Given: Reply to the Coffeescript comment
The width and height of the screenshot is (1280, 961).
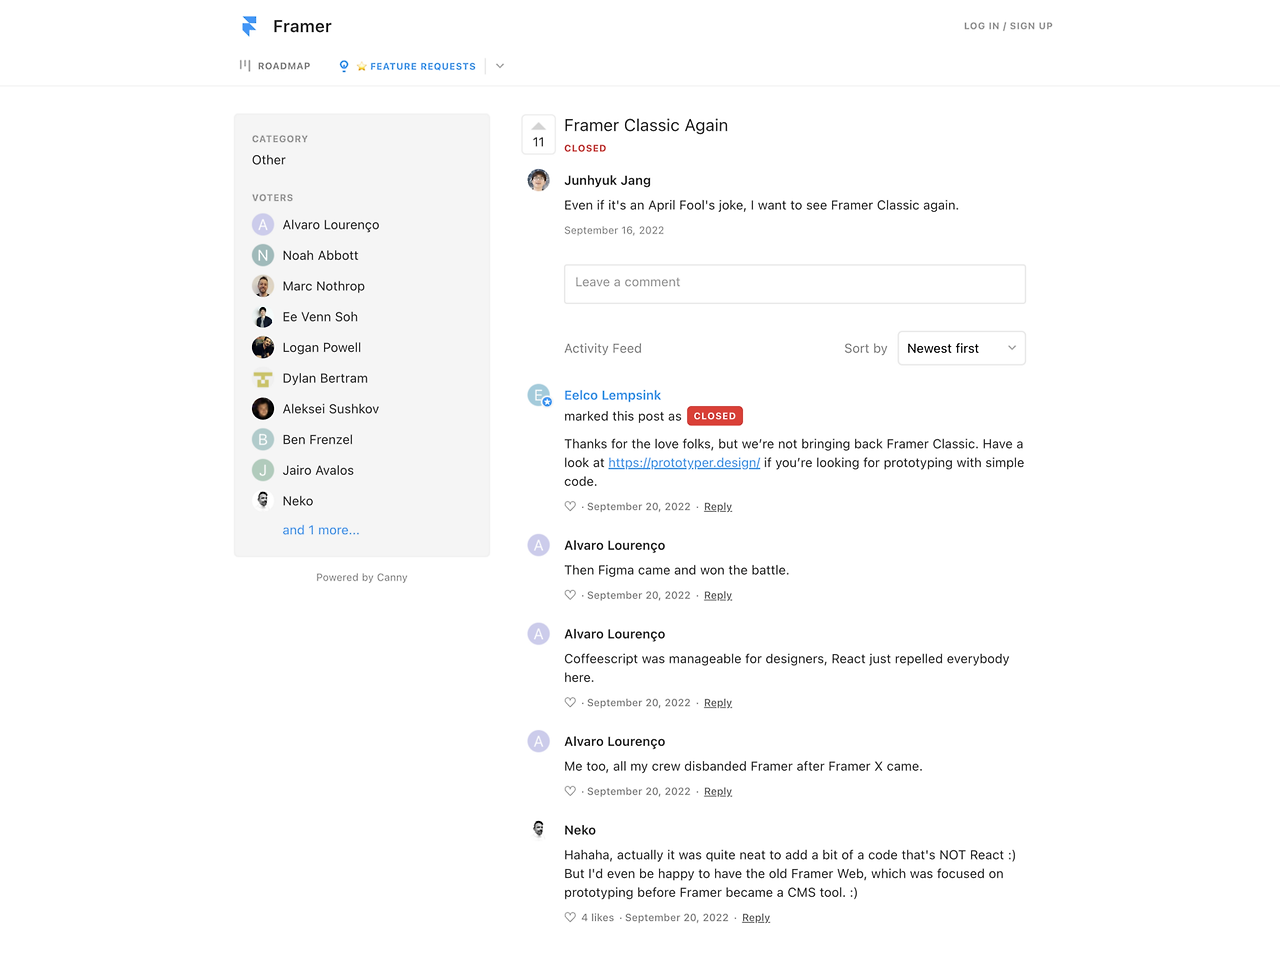Looking at the screenshot, I should click(x=718, y=703).
